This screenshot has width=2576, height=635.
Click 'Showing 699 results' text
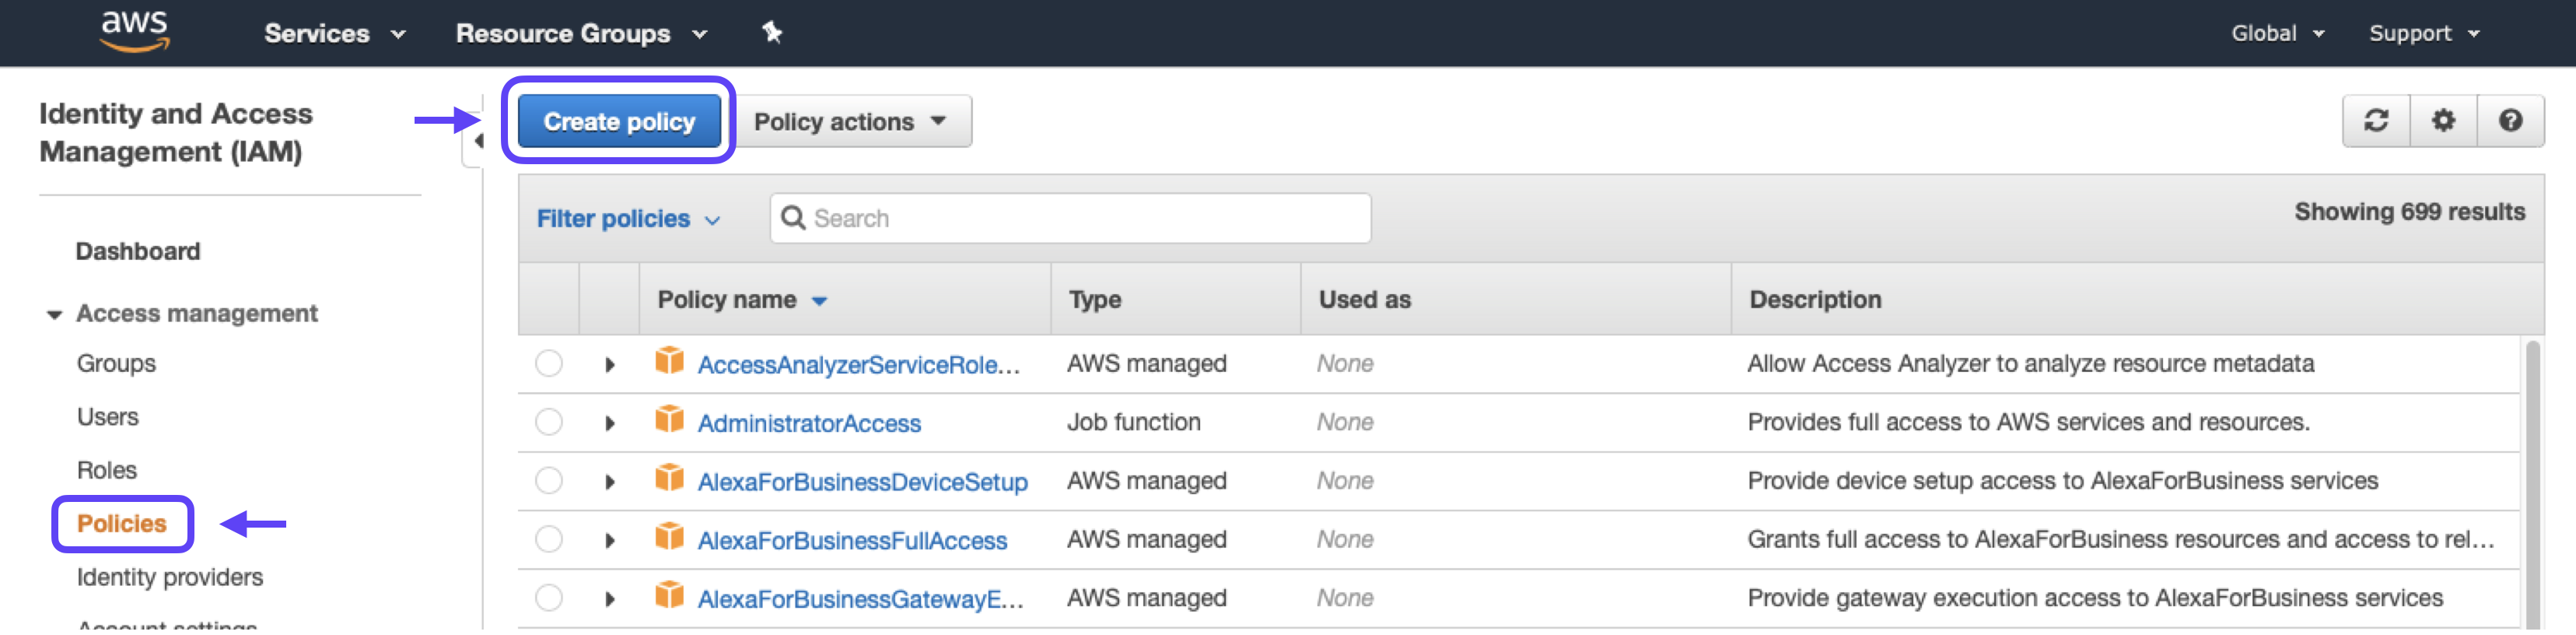(2409, 212)
